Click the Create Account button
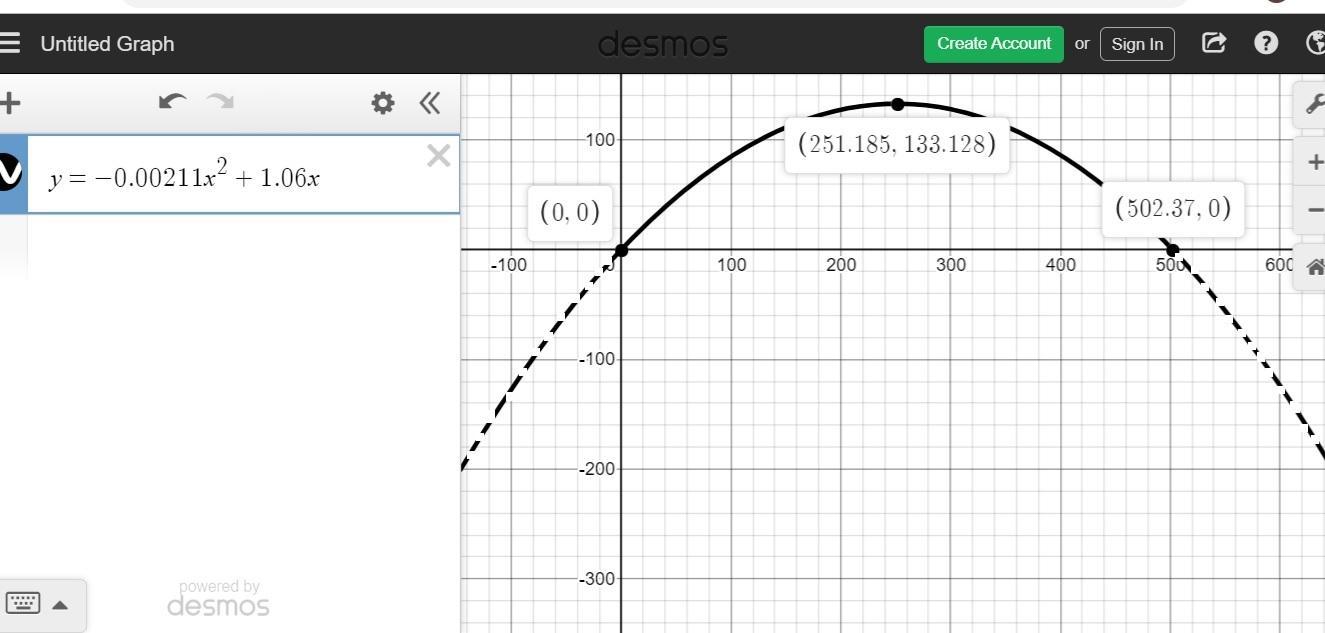The height and width of the screenshot is (633, 1325). pos(993,44)
